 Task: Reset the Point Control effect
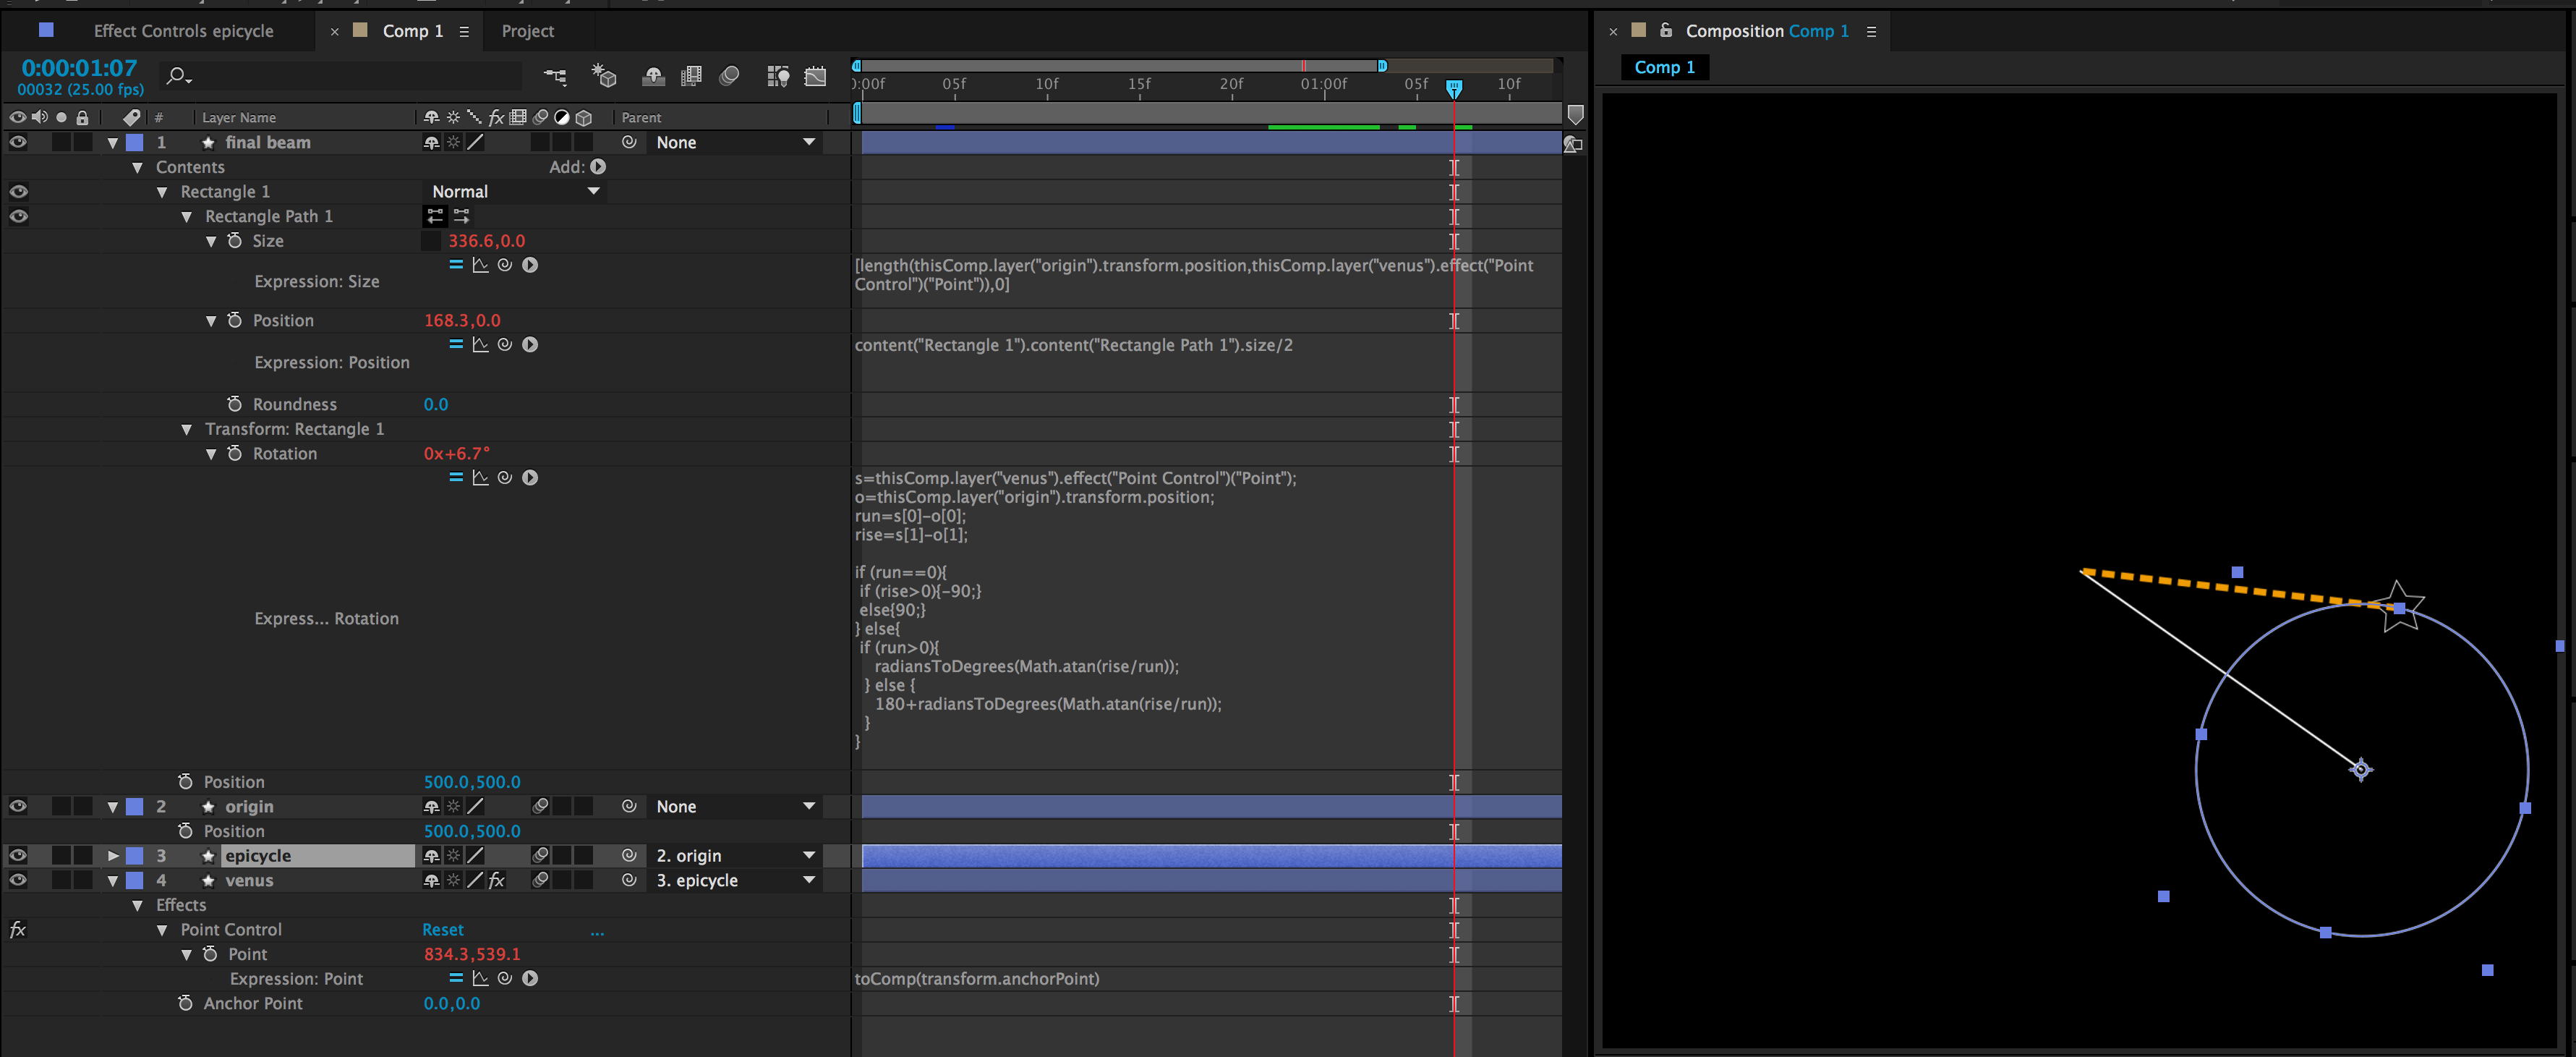[443, 930]
